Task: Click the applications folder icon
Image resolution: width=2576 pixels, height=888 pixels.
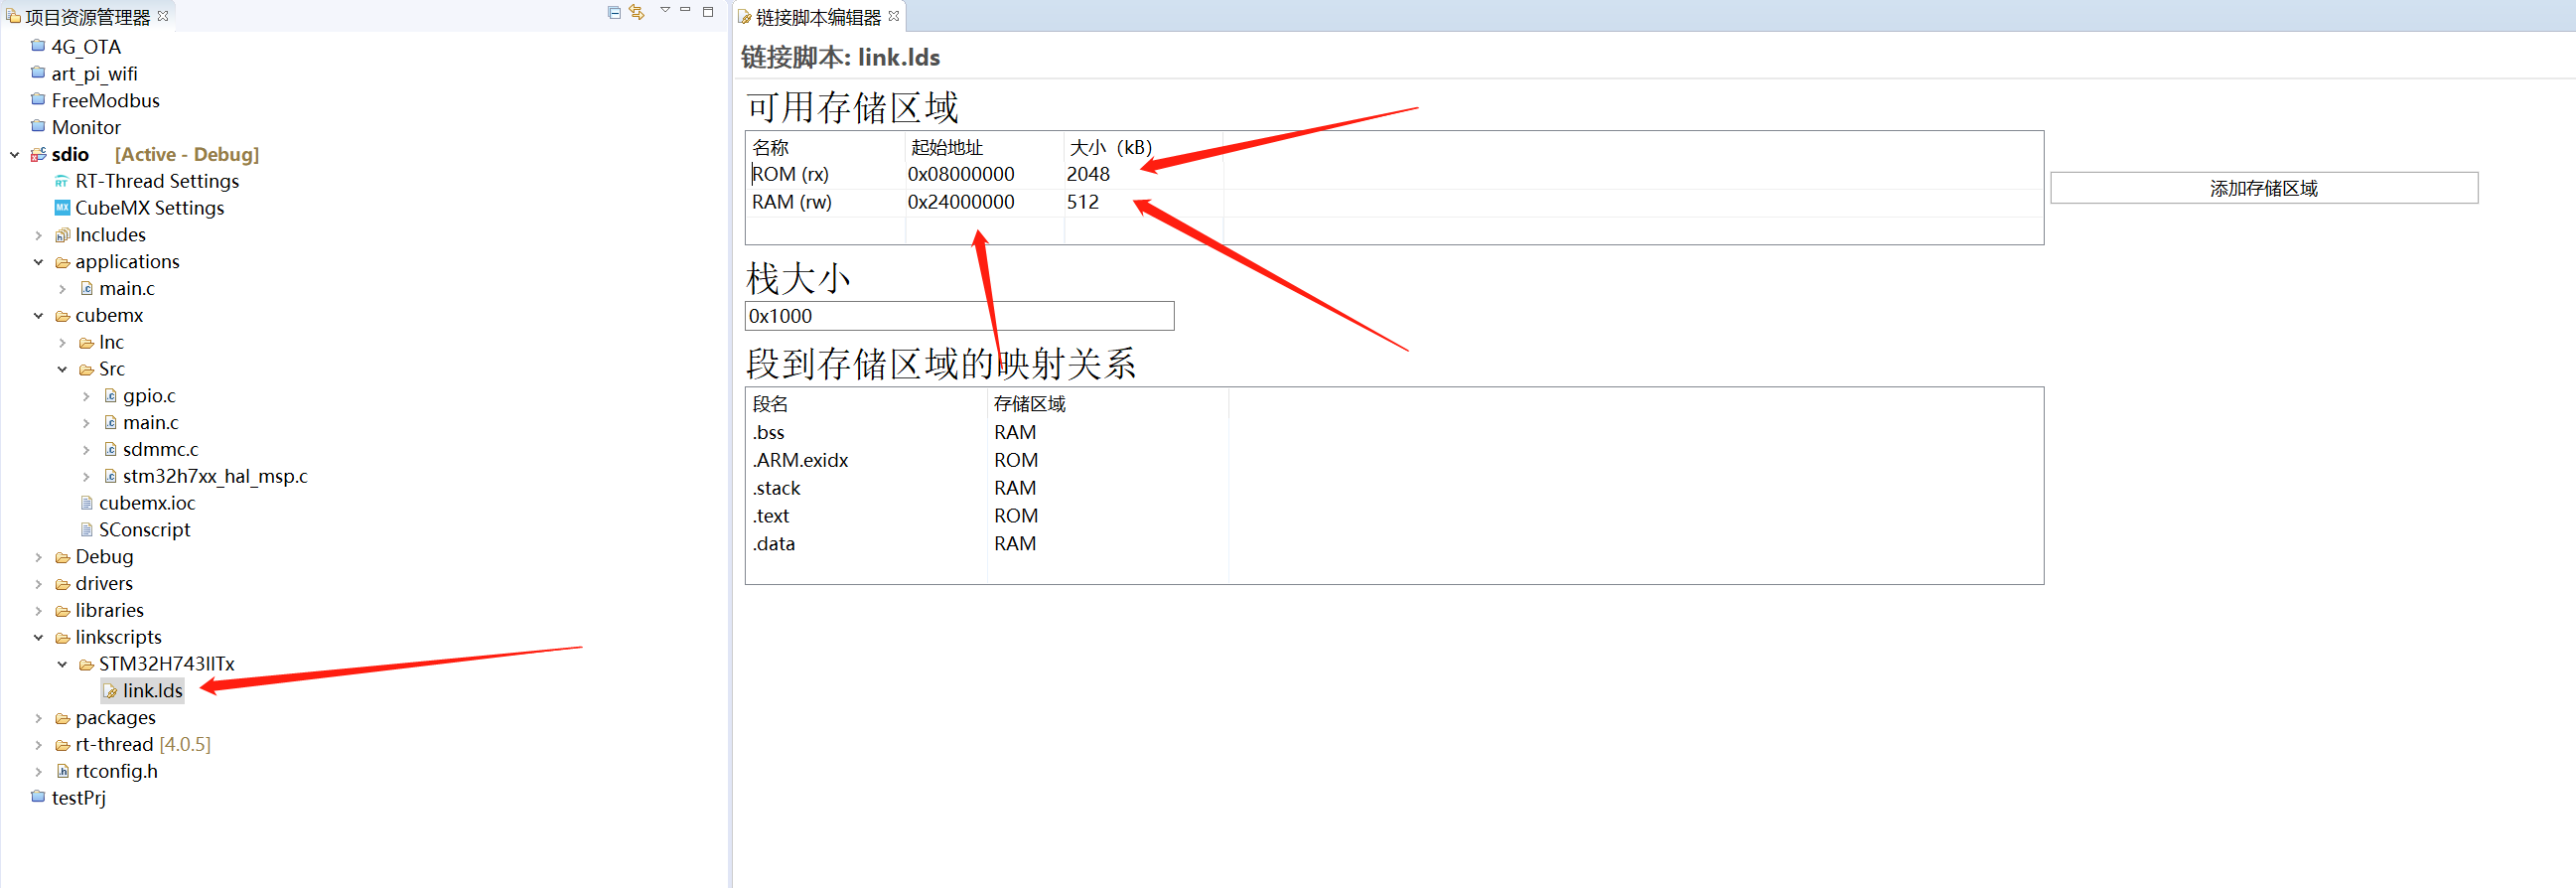Action: tap(62, 262)
